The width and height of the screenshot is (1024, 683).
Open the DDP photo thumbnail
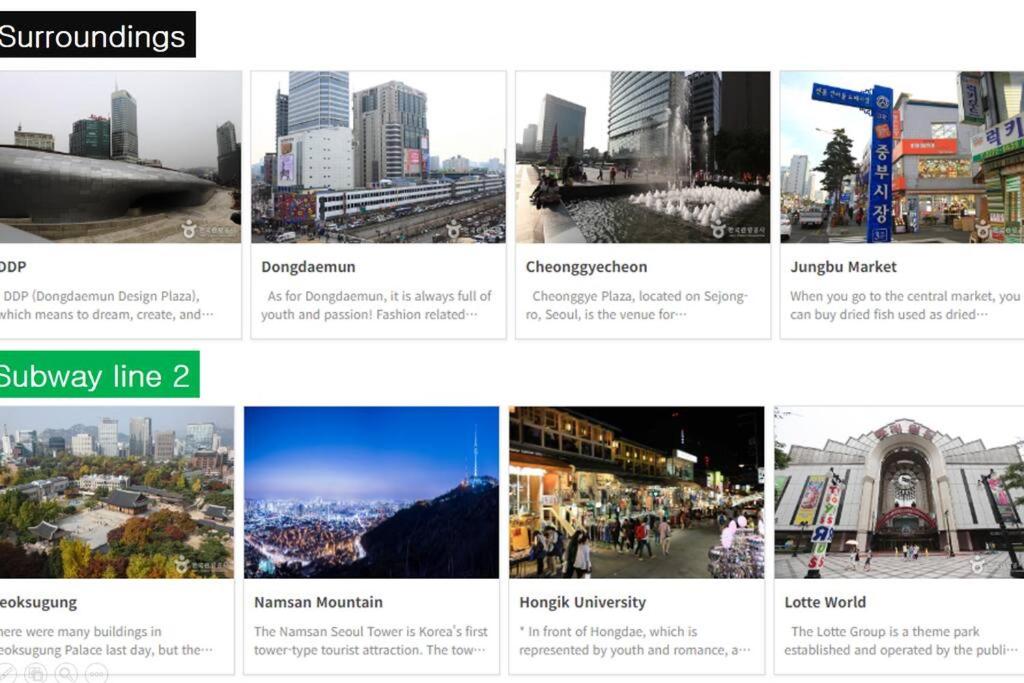(120, 157)
